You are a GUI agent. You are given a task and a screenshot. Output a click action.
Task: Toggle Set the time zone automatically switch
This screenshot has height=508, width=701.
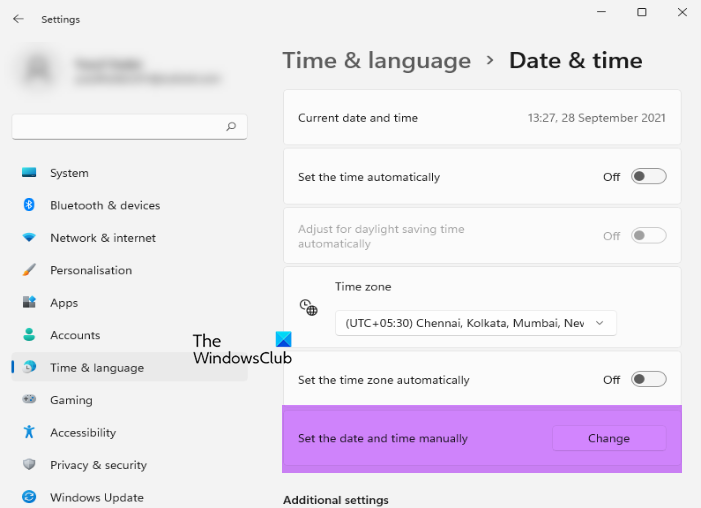(648, 380)
